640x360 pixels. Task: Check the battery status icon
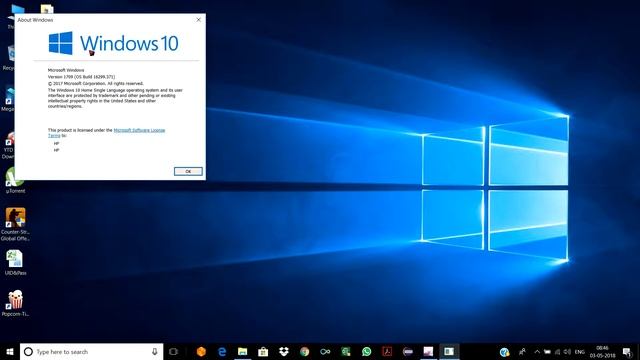click(x=547, y=351)
